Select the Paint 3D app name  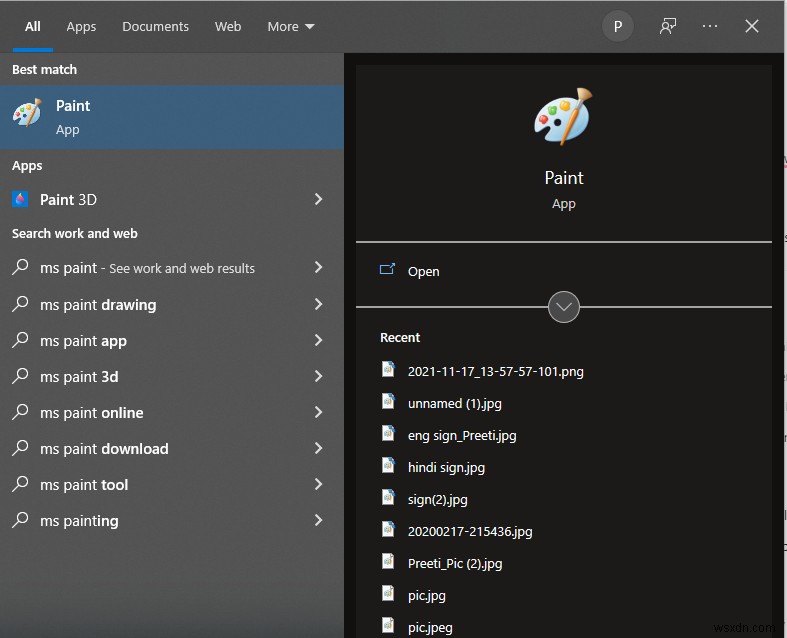pyautogui.click(x=68, y=200)
